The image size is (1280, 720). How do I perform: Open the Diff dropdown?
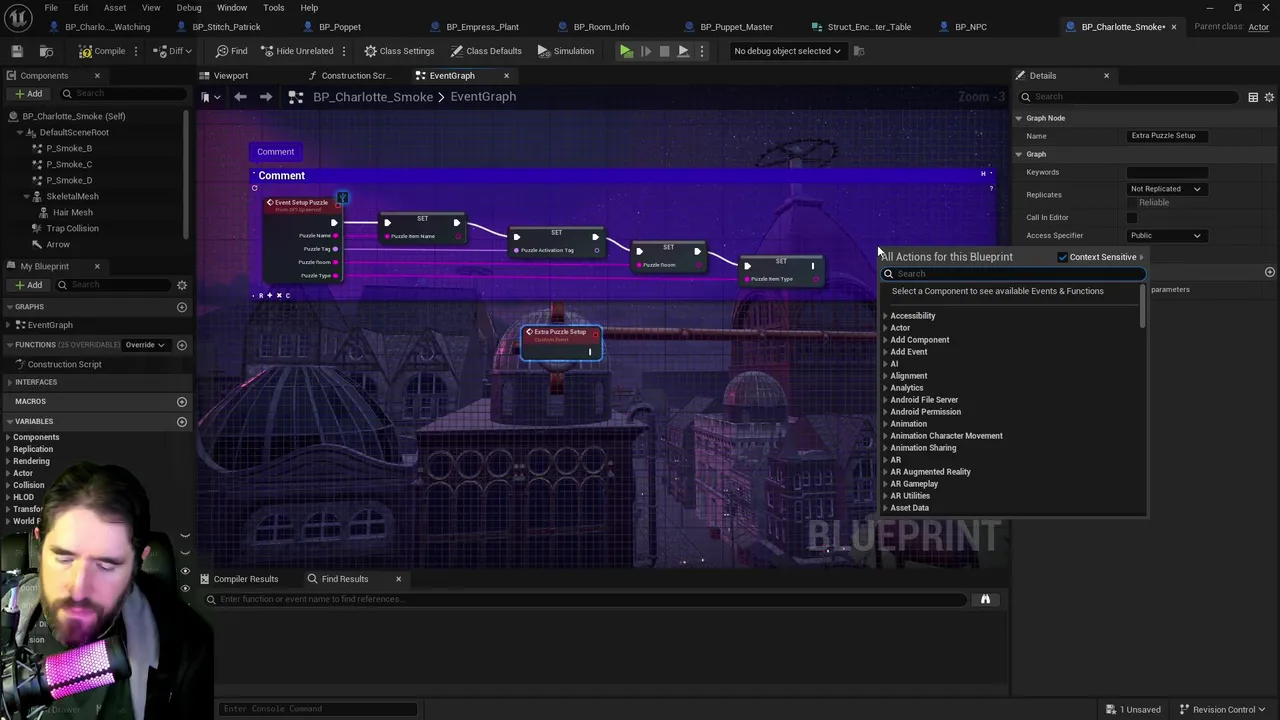(174, 51)
